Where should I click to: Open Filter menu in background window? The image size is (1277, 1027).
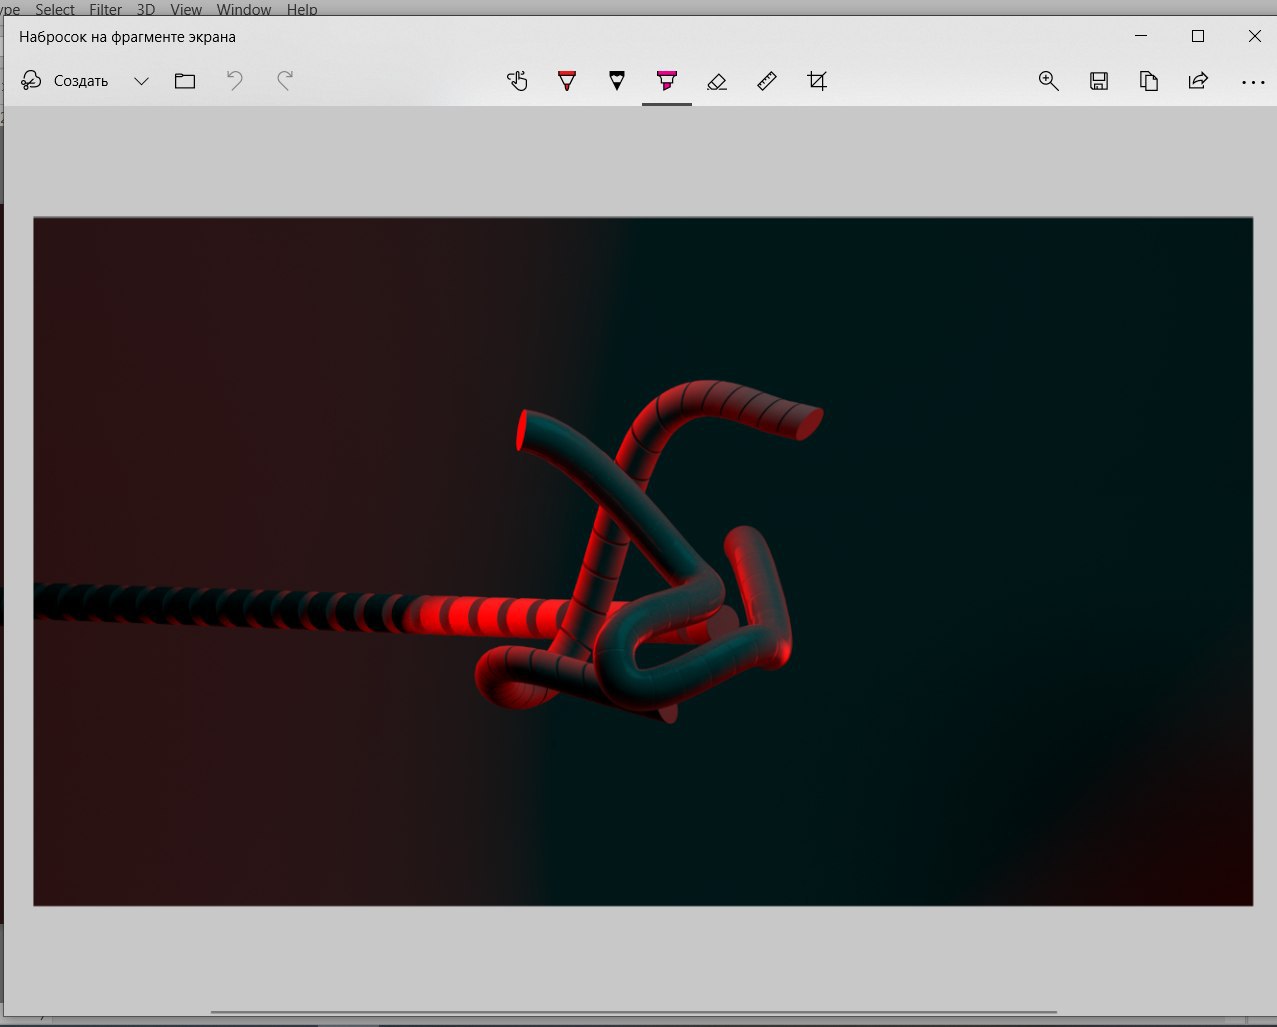point(105,9)
